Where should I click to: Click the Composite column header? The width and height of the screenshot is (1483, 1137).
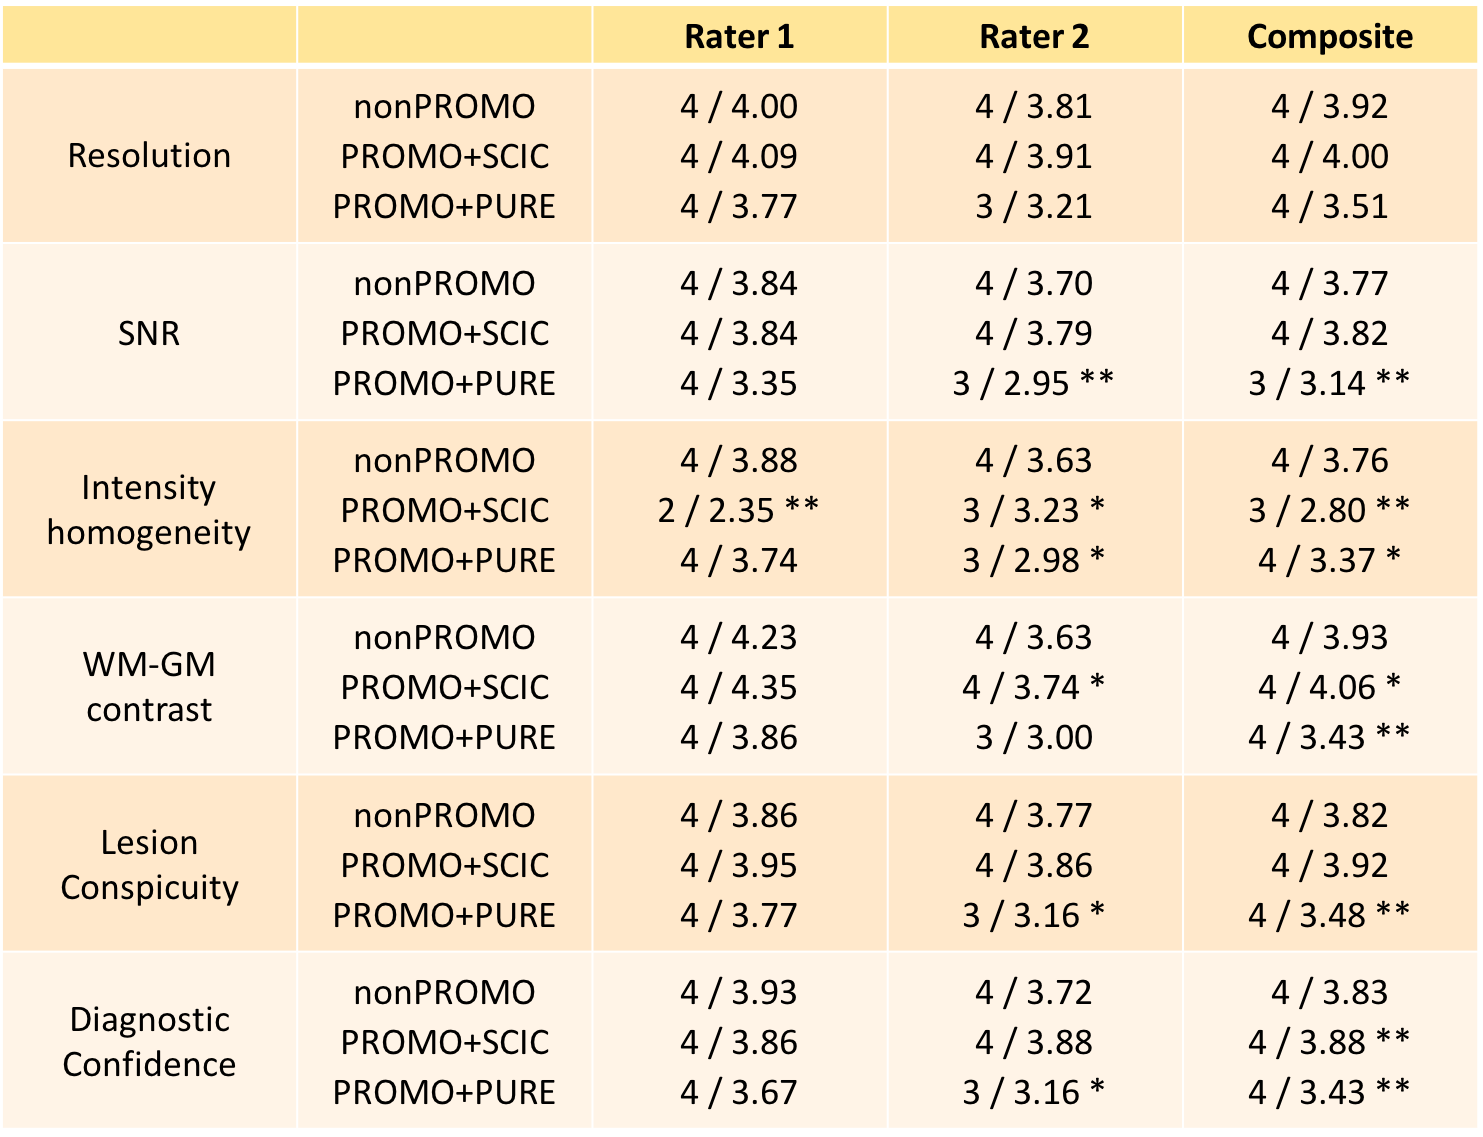(1330, 37)
